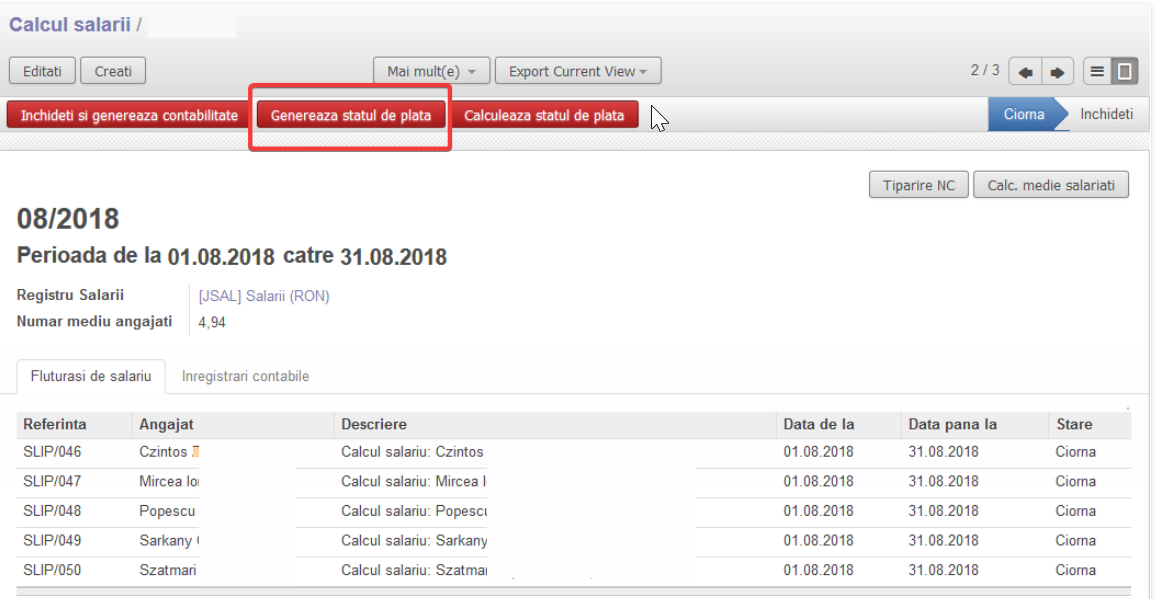Screen dimensions: 1161x599
Task: Open payslip row SLIP/048
Action: [x=52, y=511]
